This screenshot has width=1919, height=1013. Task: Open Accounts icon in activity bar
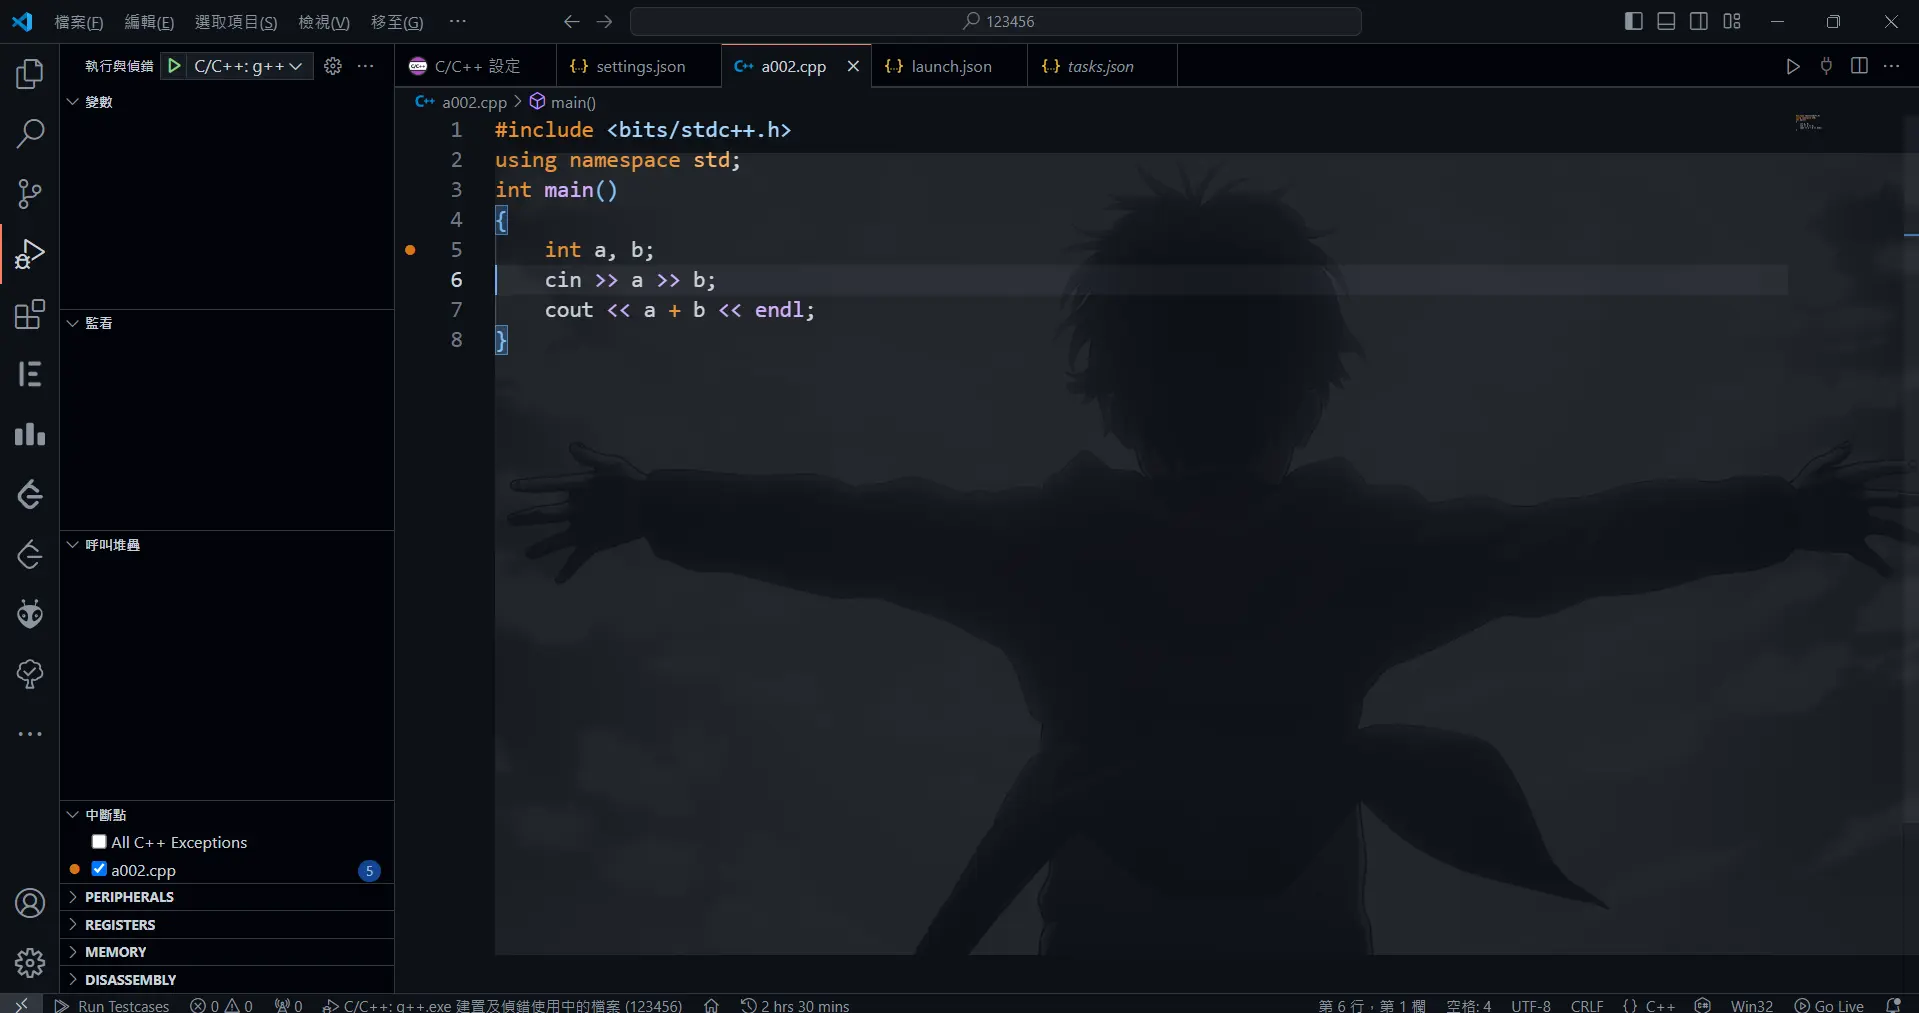(x=30, y=903)
